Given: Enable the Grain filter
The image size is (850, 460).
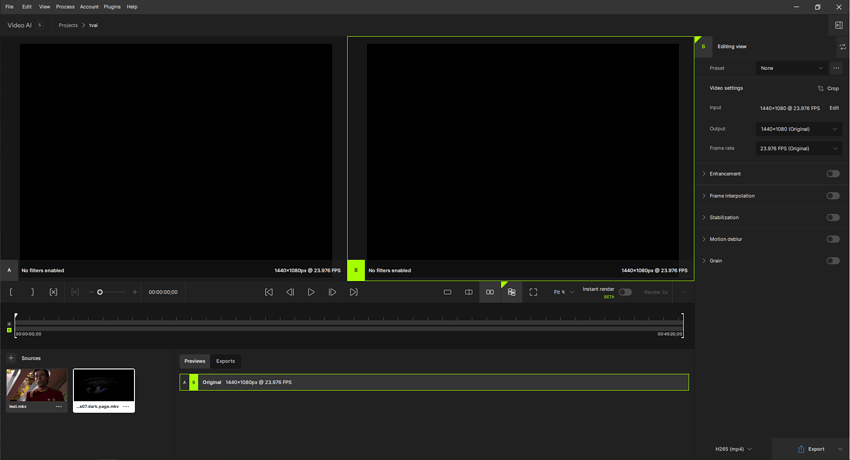Looking at the screenshot, I should (833, 261).
